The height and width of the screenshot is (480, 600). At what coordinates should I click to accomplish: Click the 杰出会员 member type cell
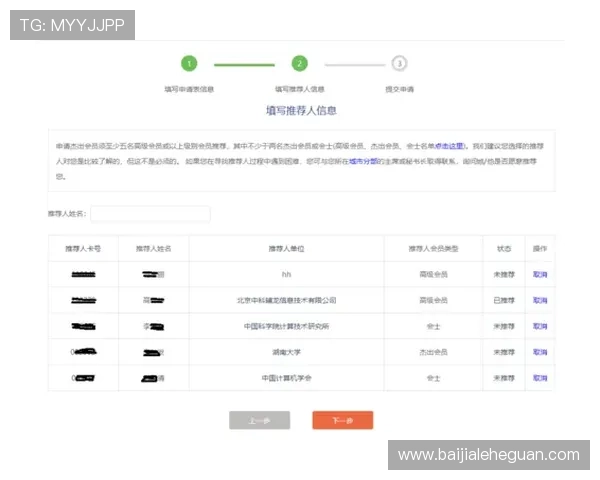(x=433, y=352)
